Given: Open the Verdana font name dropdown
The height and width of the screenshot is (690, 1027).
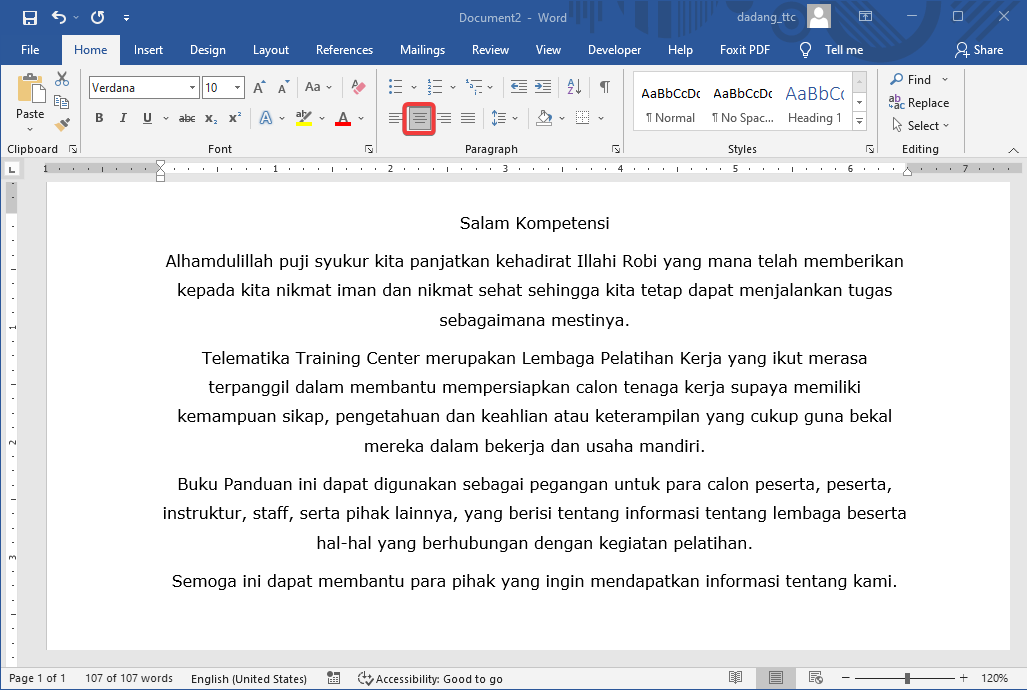Looking at the screenshot, I should tap(192, 88).
